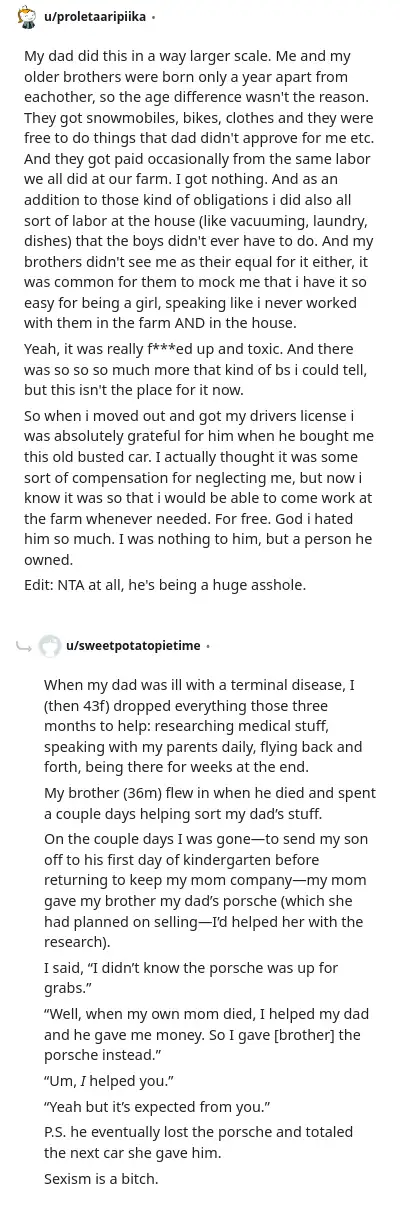Viewport: 400px width, 1214px height.
Task: Click paragraph about the old busted car
Action: [198, 487]
